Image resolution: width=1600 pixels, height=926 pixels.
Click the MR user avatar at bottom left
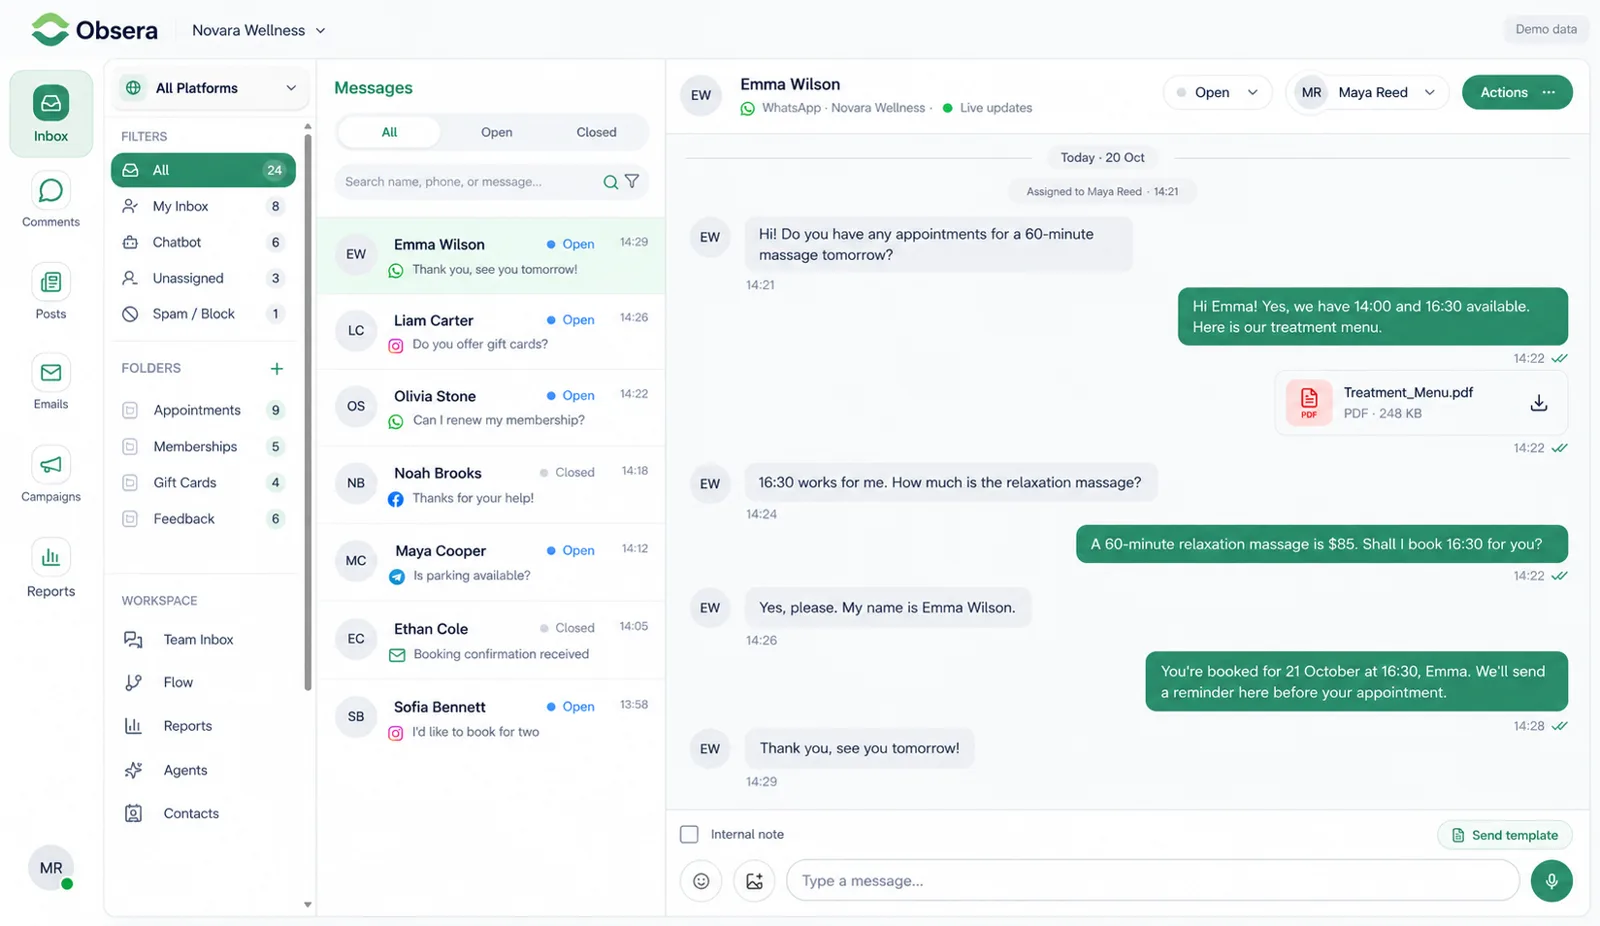pyautogui.click(x=51, y=868)
